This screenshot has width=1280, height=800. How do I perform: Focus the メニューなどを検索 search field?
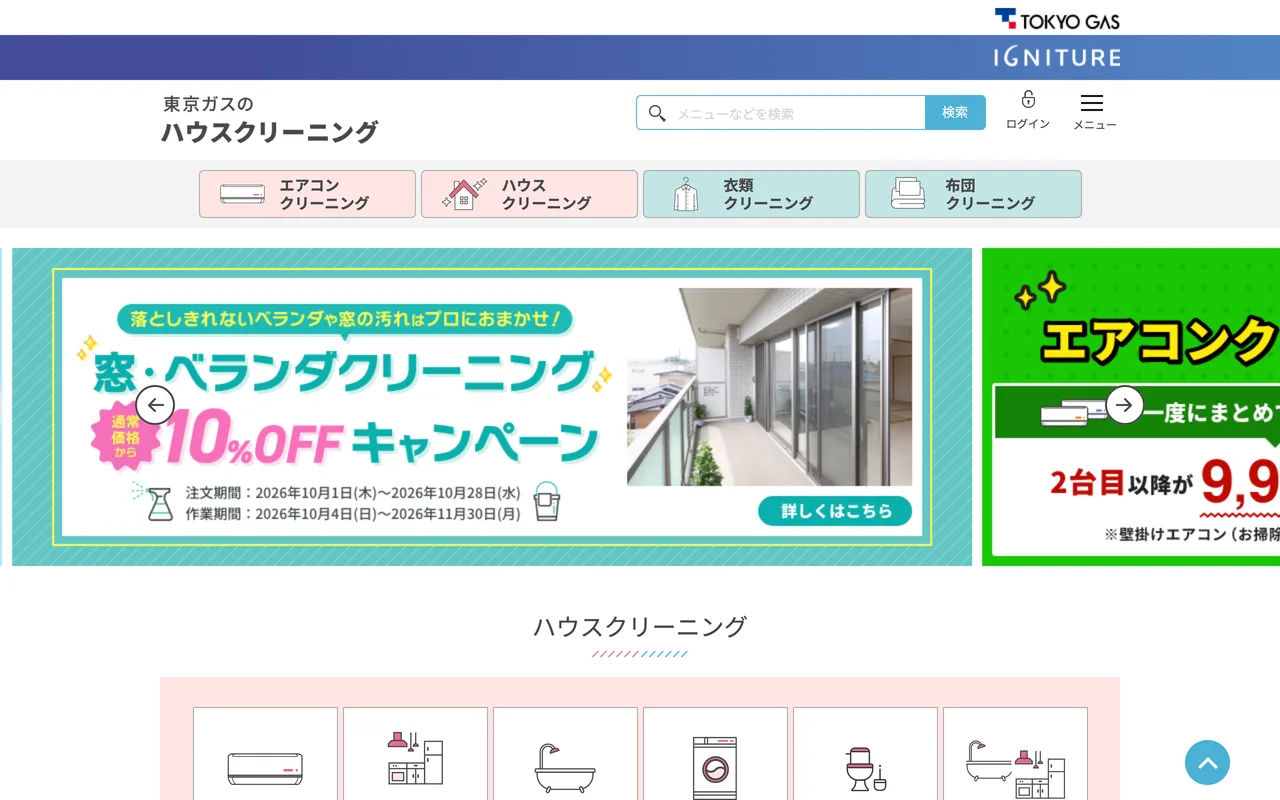781,113
